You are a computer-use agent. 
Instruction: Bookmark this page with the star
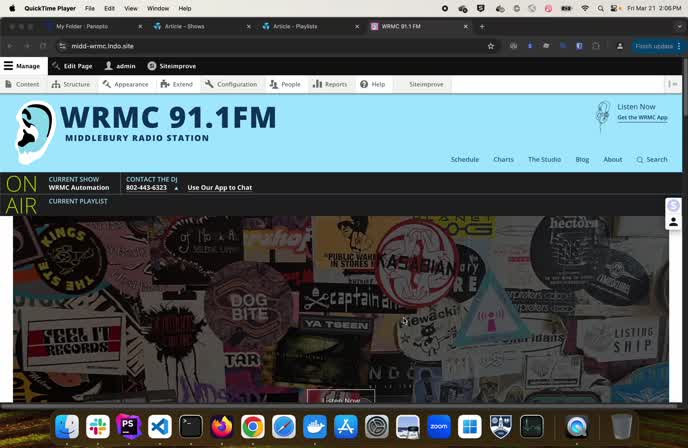click(491, 46)
